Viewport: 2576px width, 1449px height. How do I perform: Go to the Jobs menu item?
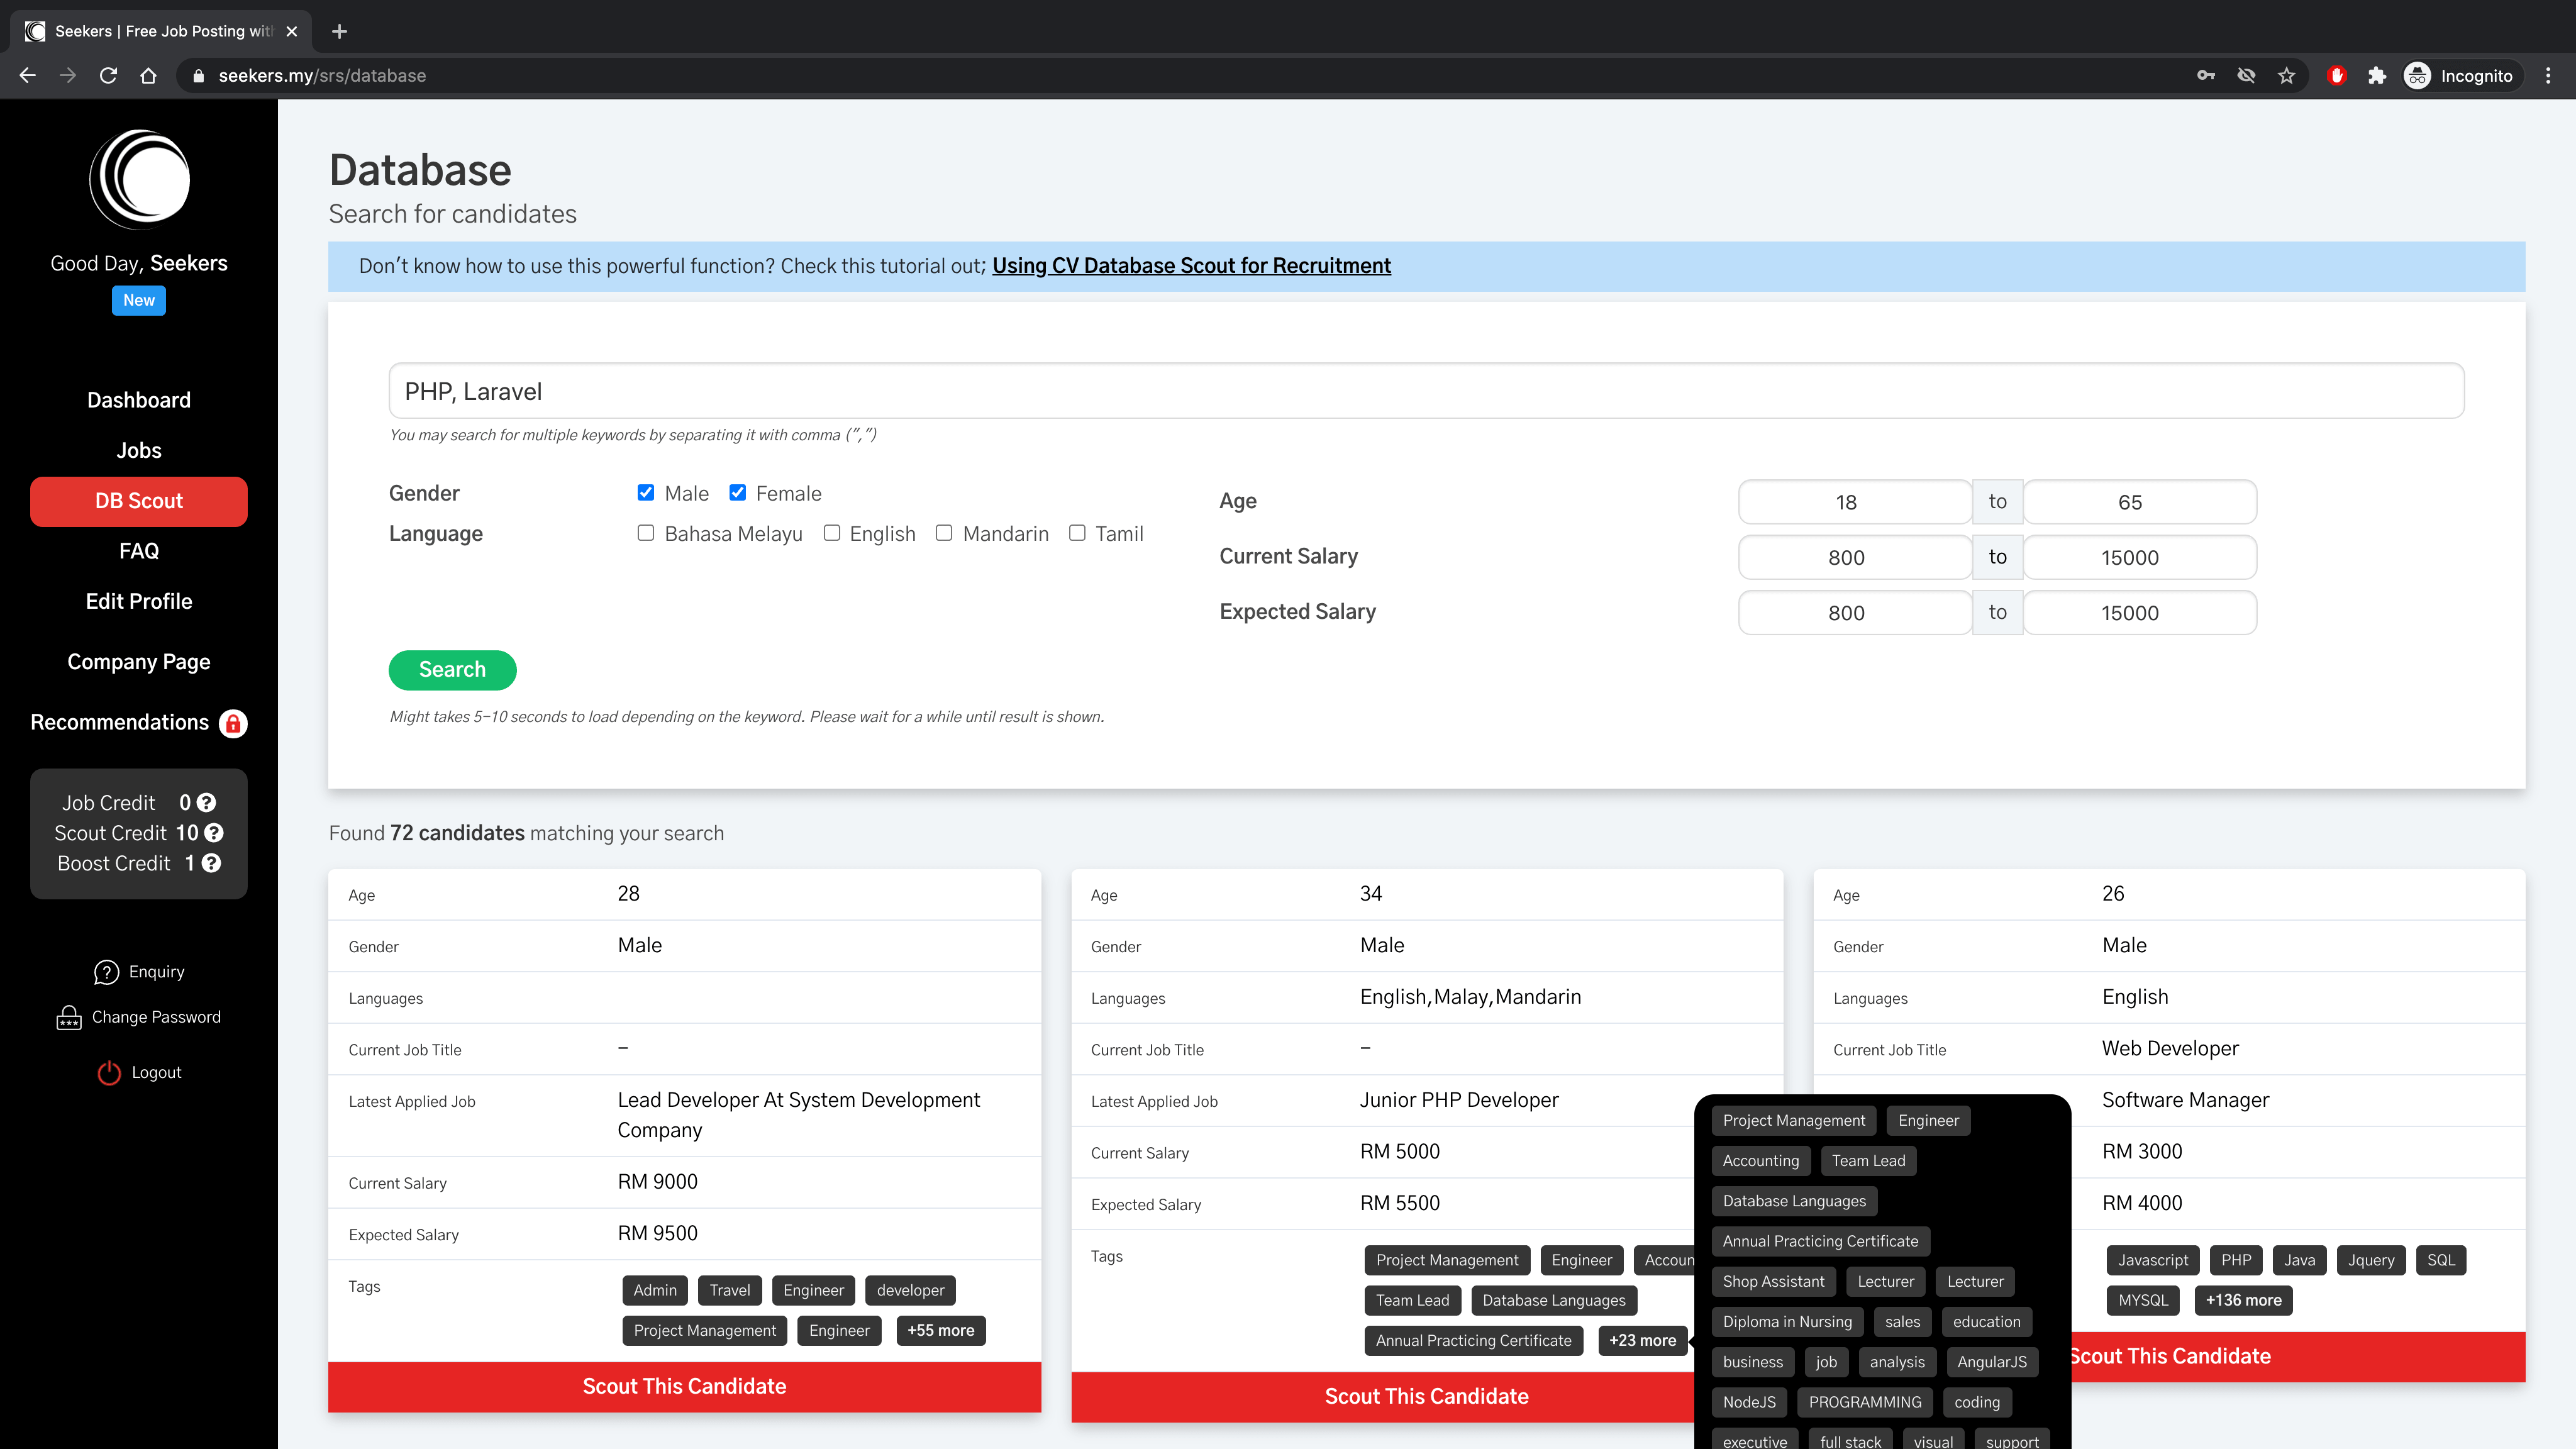point(139,450)
